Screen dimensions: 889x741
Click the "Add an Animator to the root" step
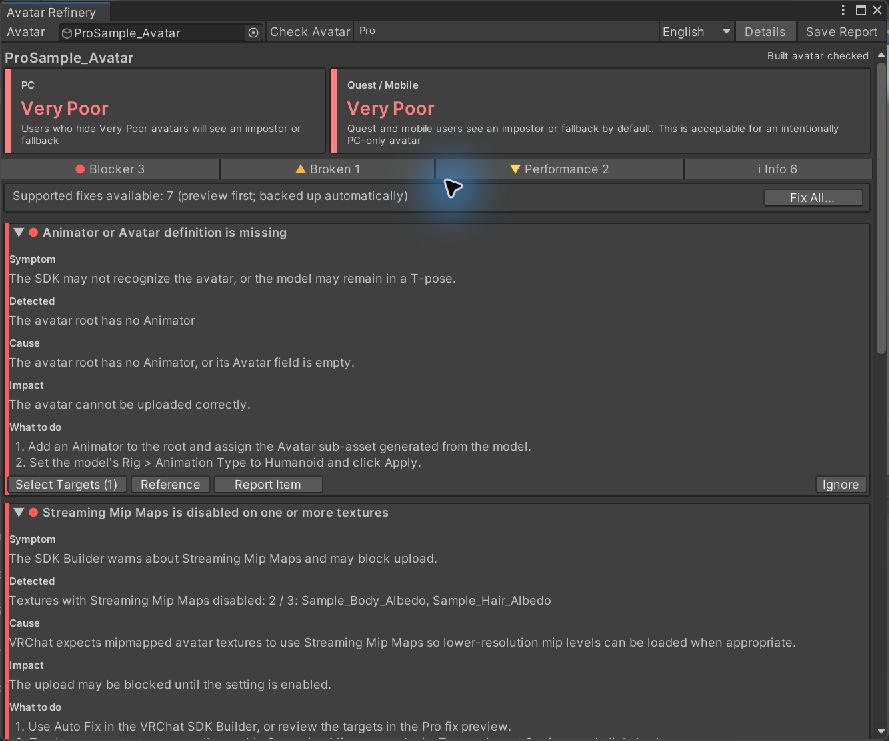(273, 447)
